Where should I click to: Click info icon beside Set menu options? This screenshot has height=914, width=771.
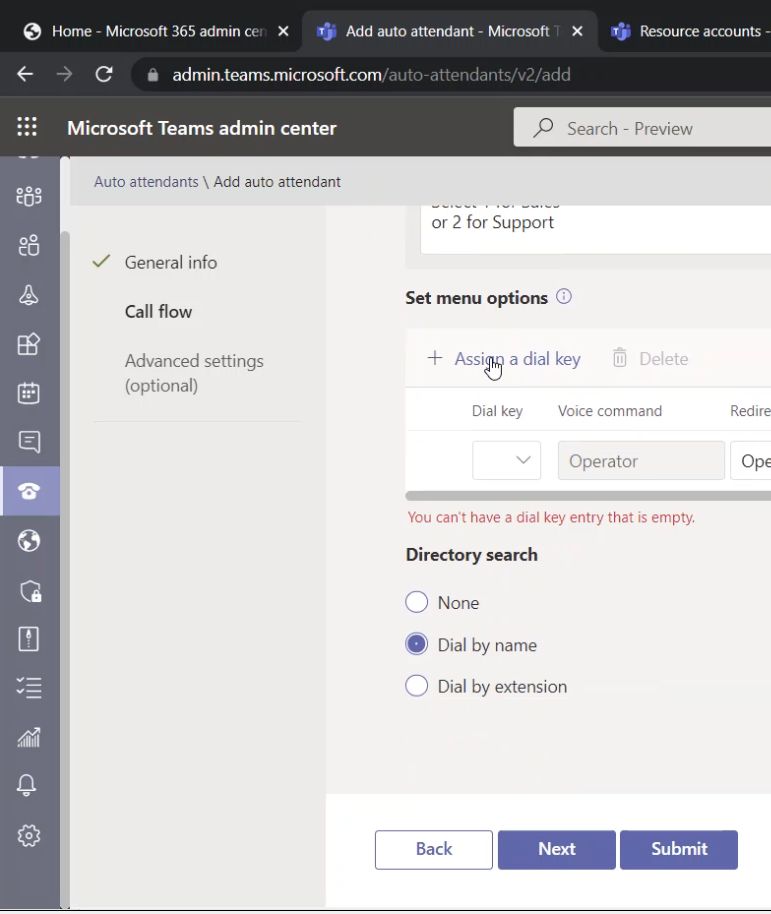click(x=564, y=297)
